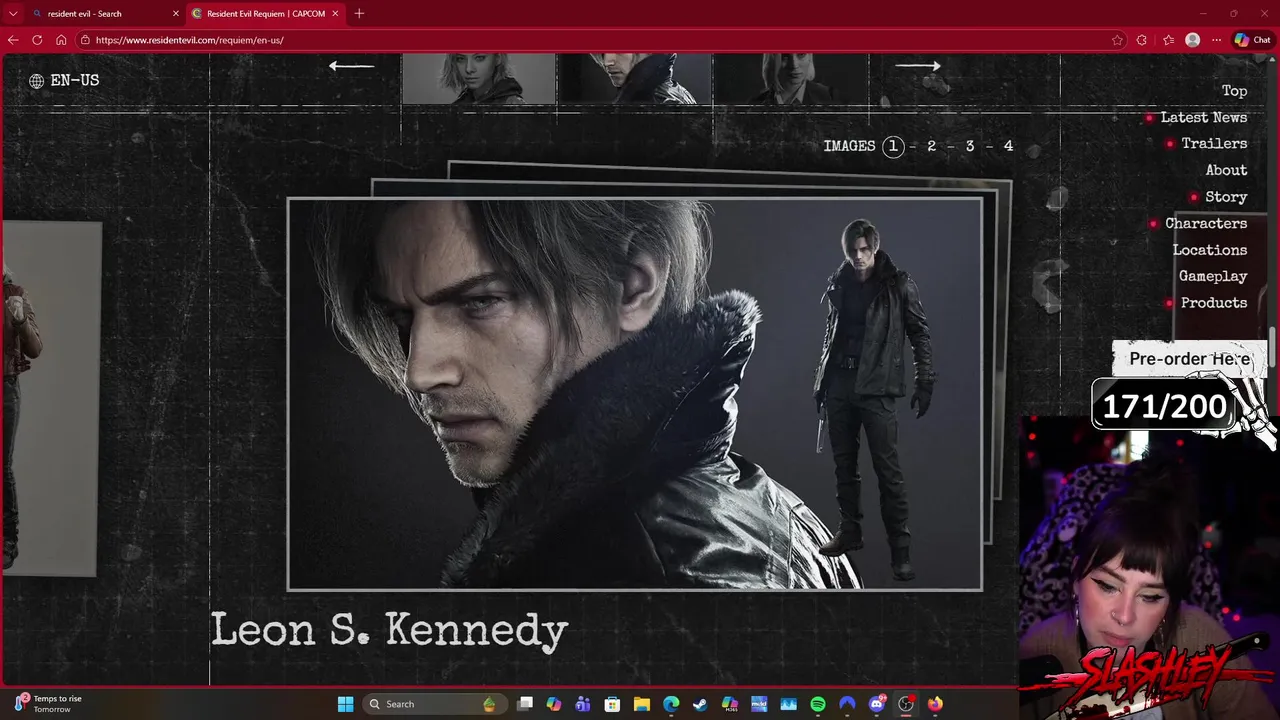1280x720 pixels.
Task: Add this page to favorites star
Action: [x=1117, y=40]
